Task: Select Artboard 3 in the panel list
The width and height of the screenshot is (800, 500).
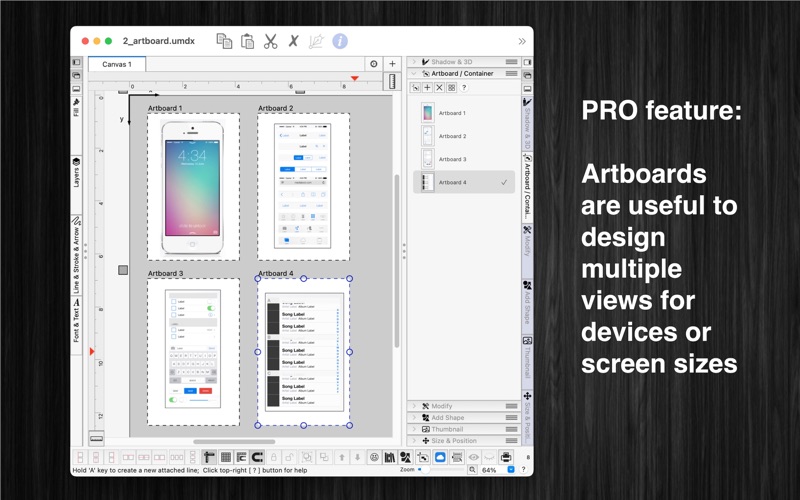Action: point(464,159)
